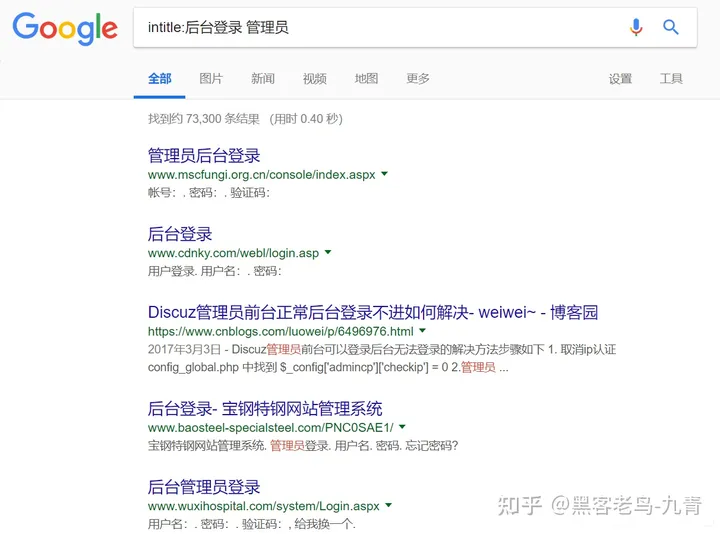Click the snippet 帐号: . 密码: . 验证码:
720x534 pixels.
(209, 192)
